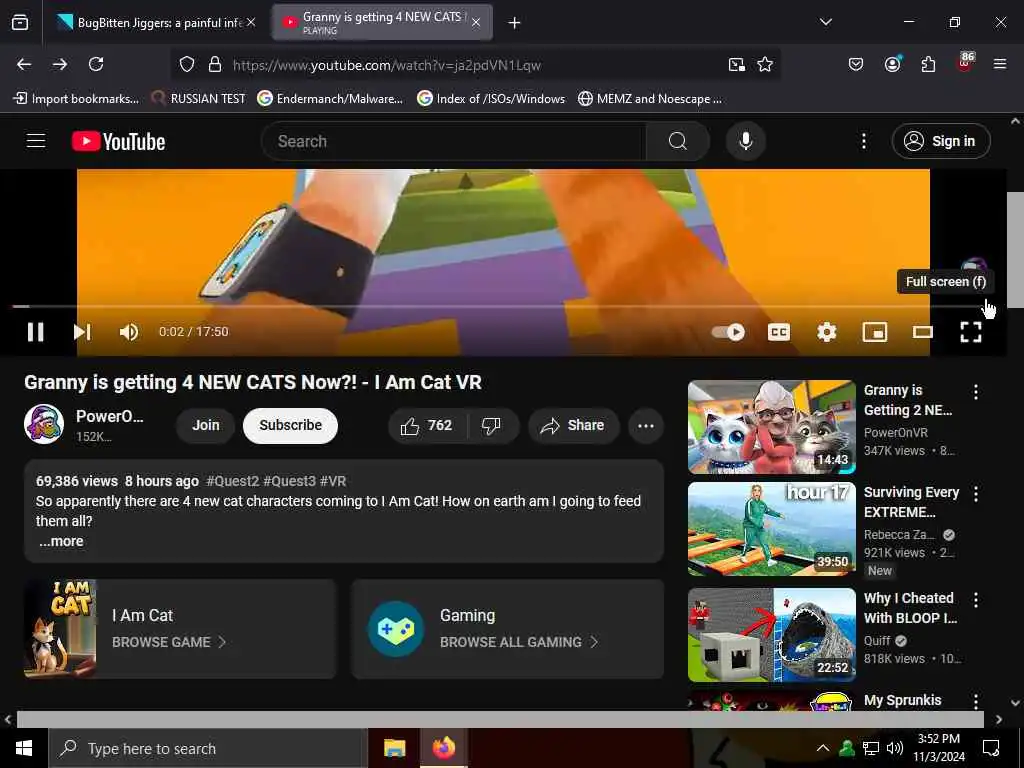Open menu for 'Why I Cheated' video
The width and height of the screenshot is (1024, 768).
976,600
